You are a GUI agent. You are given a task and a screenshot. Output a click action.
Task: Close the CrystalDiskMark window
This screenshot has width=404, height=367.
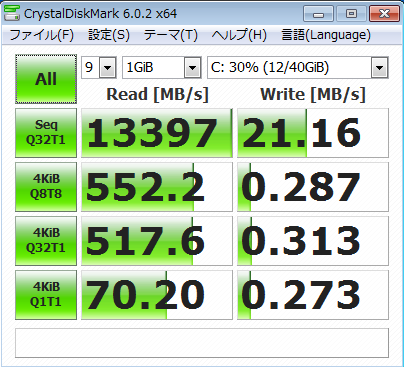384,14
